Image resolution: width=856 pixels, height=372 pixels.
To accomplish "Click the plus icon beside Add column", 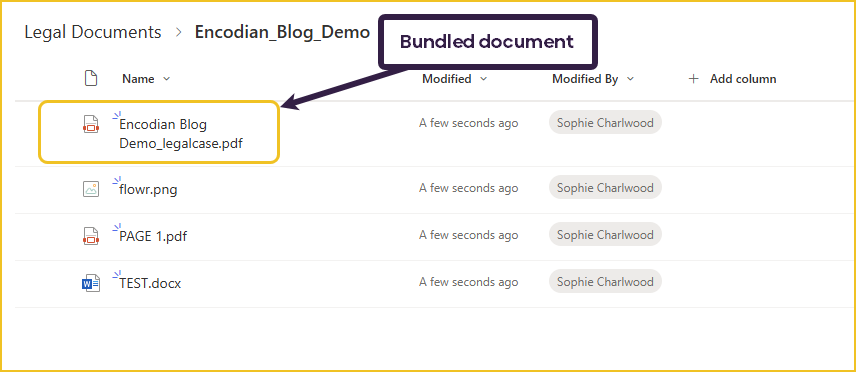I will tap(693, 79).
